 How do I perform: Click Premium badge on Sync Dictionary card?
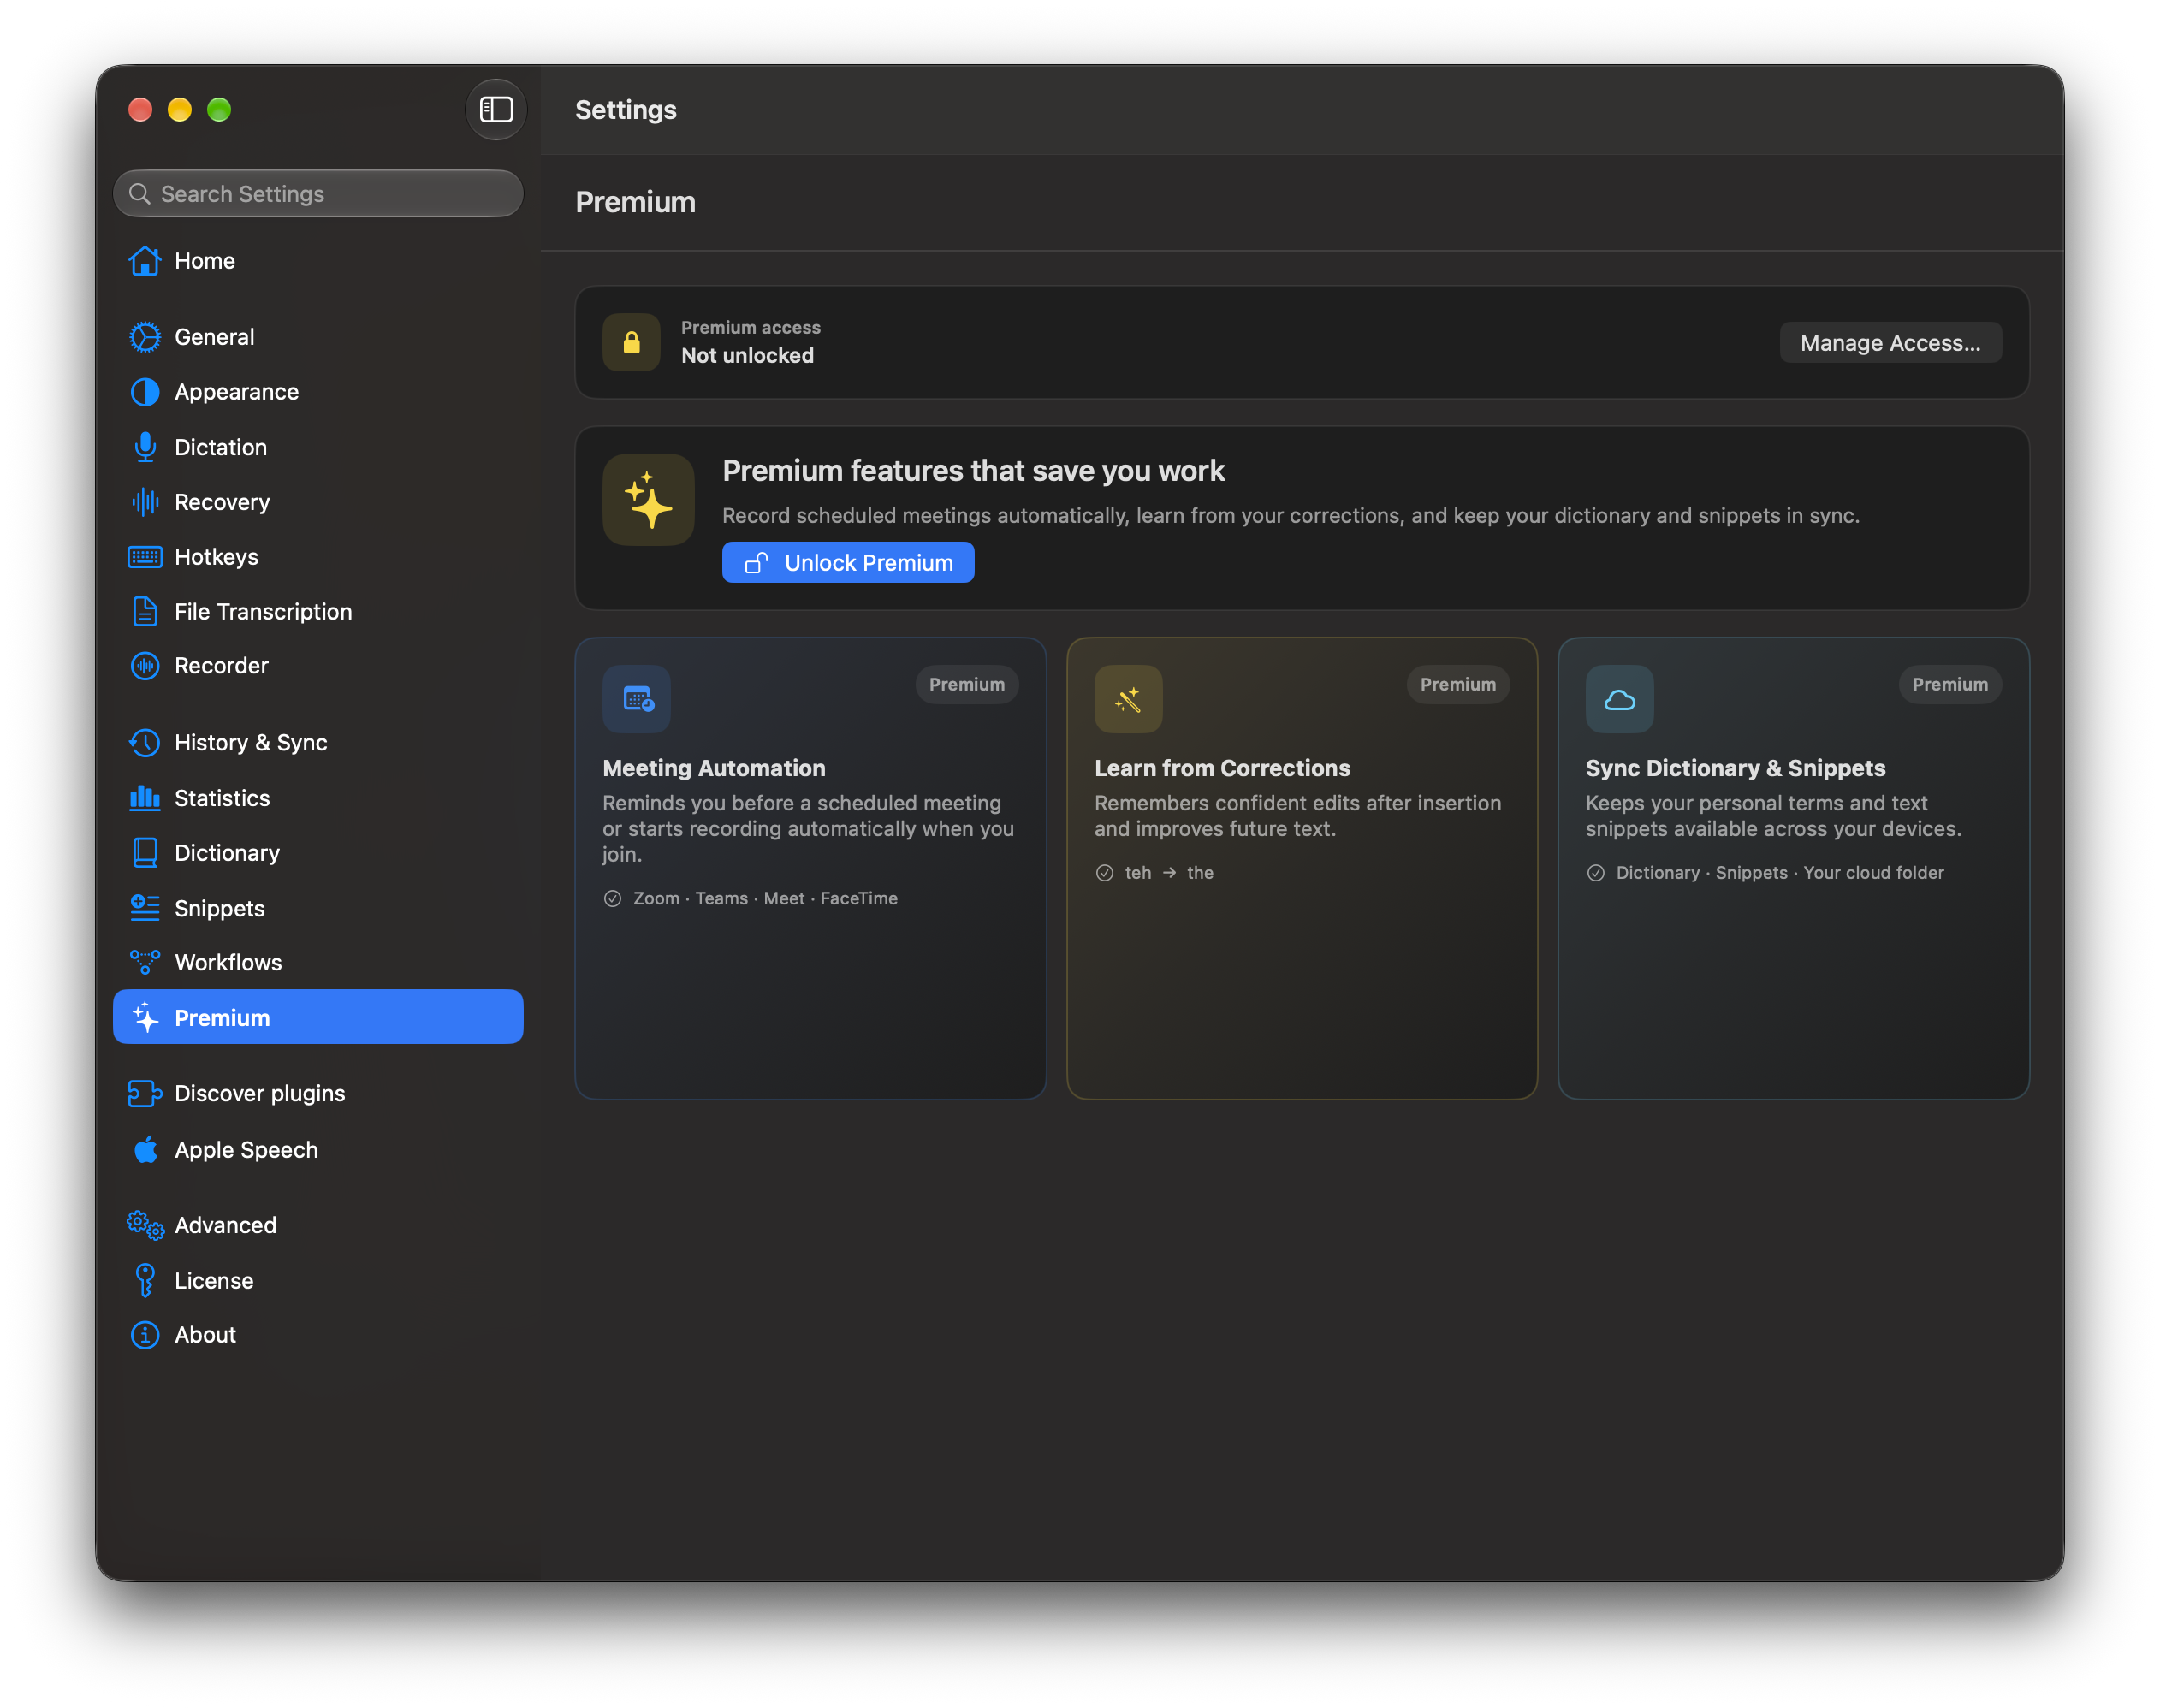1950,685
